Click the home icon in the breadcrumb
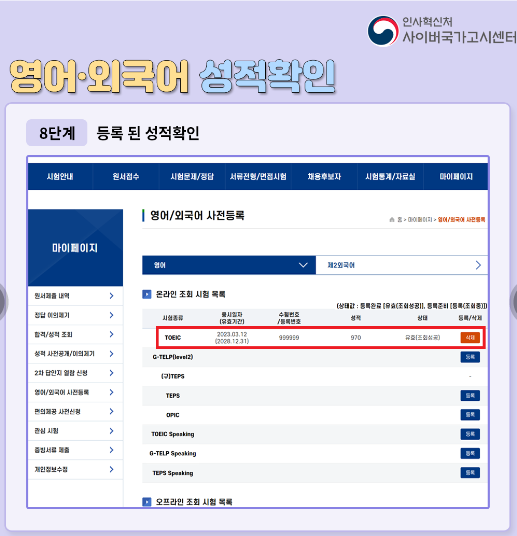 (392, 219)
